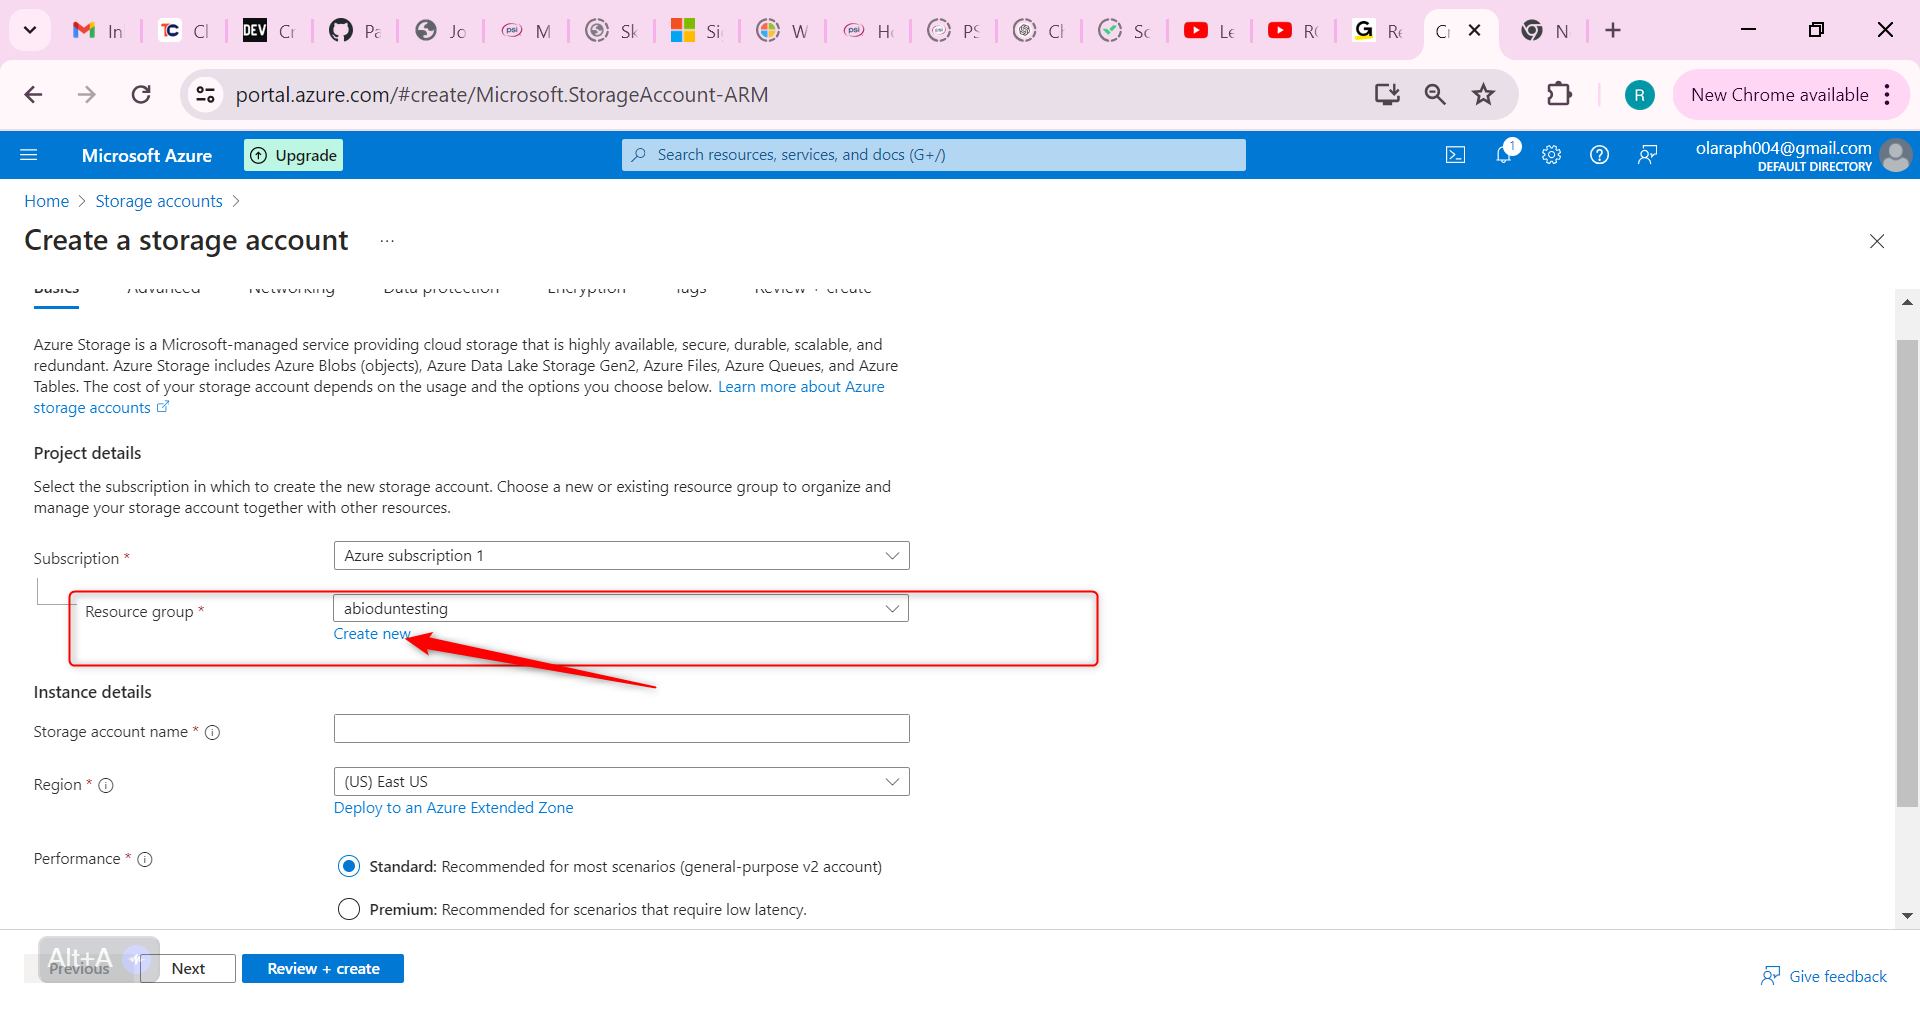
Task: Open the more options ellipsis beside the page title
Action: click(x=387, y=241)
